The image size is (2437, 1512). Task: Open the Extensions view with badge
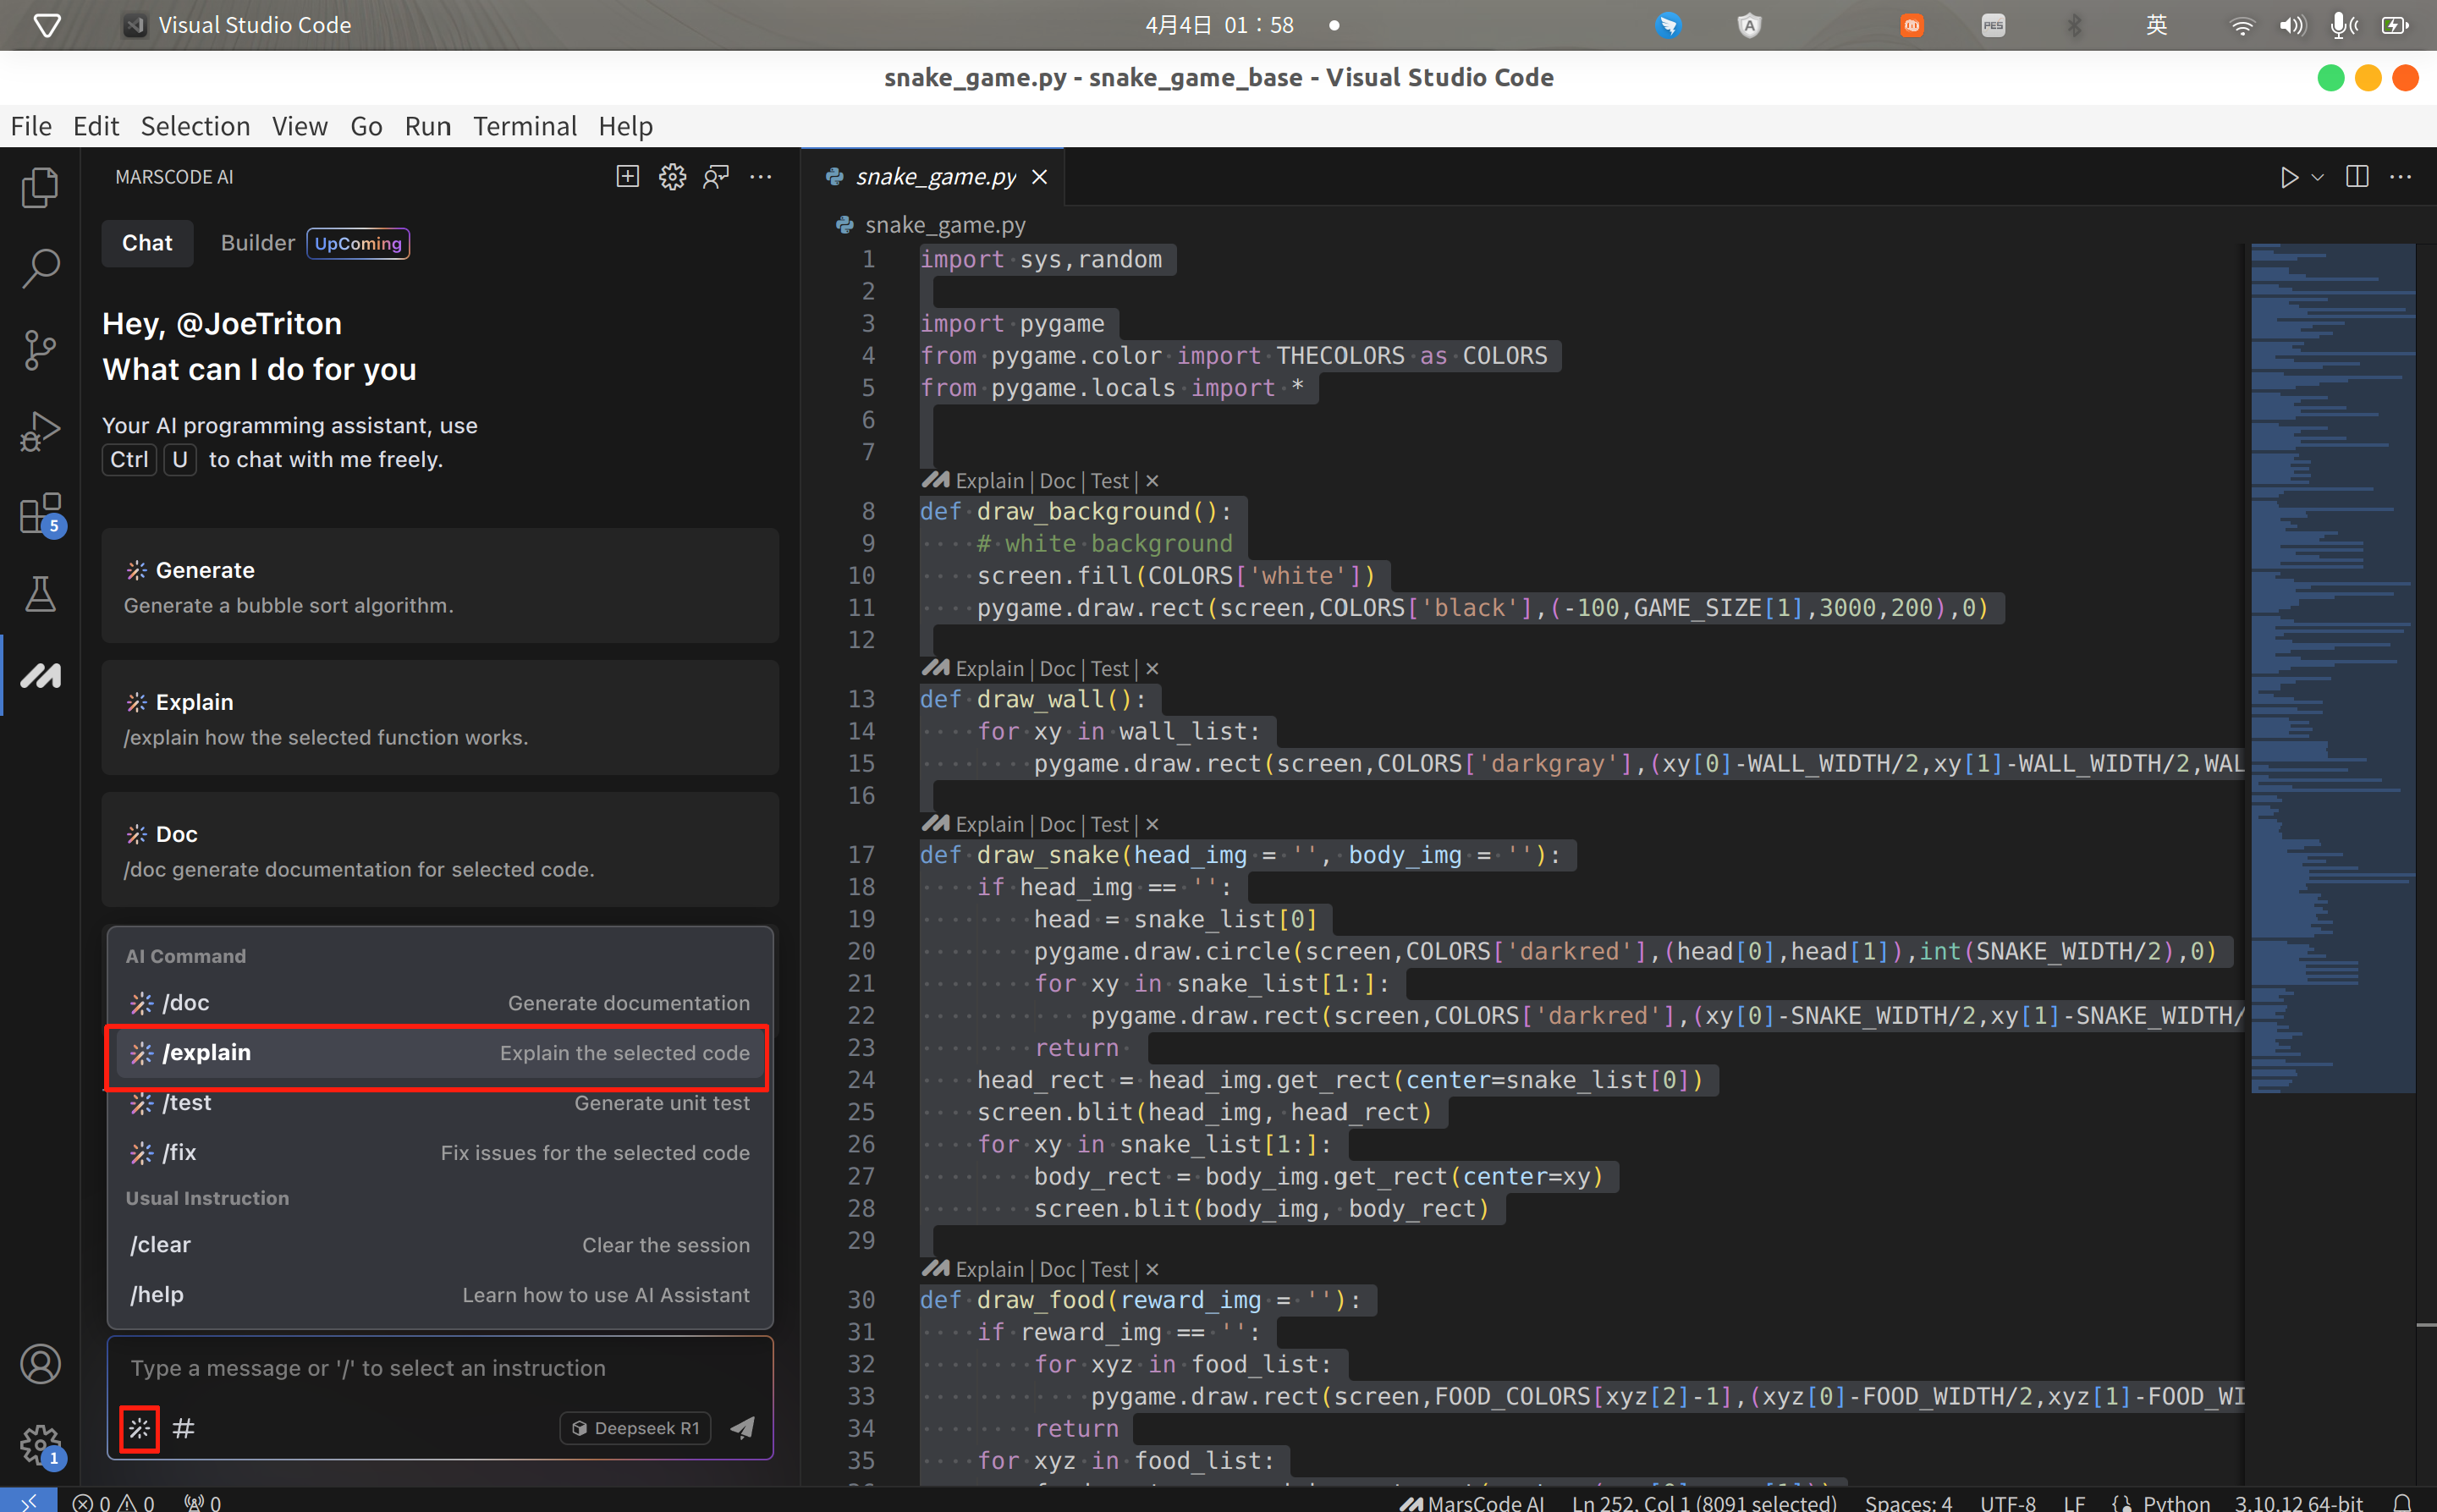pyautogui.click(x=40, y=514)
